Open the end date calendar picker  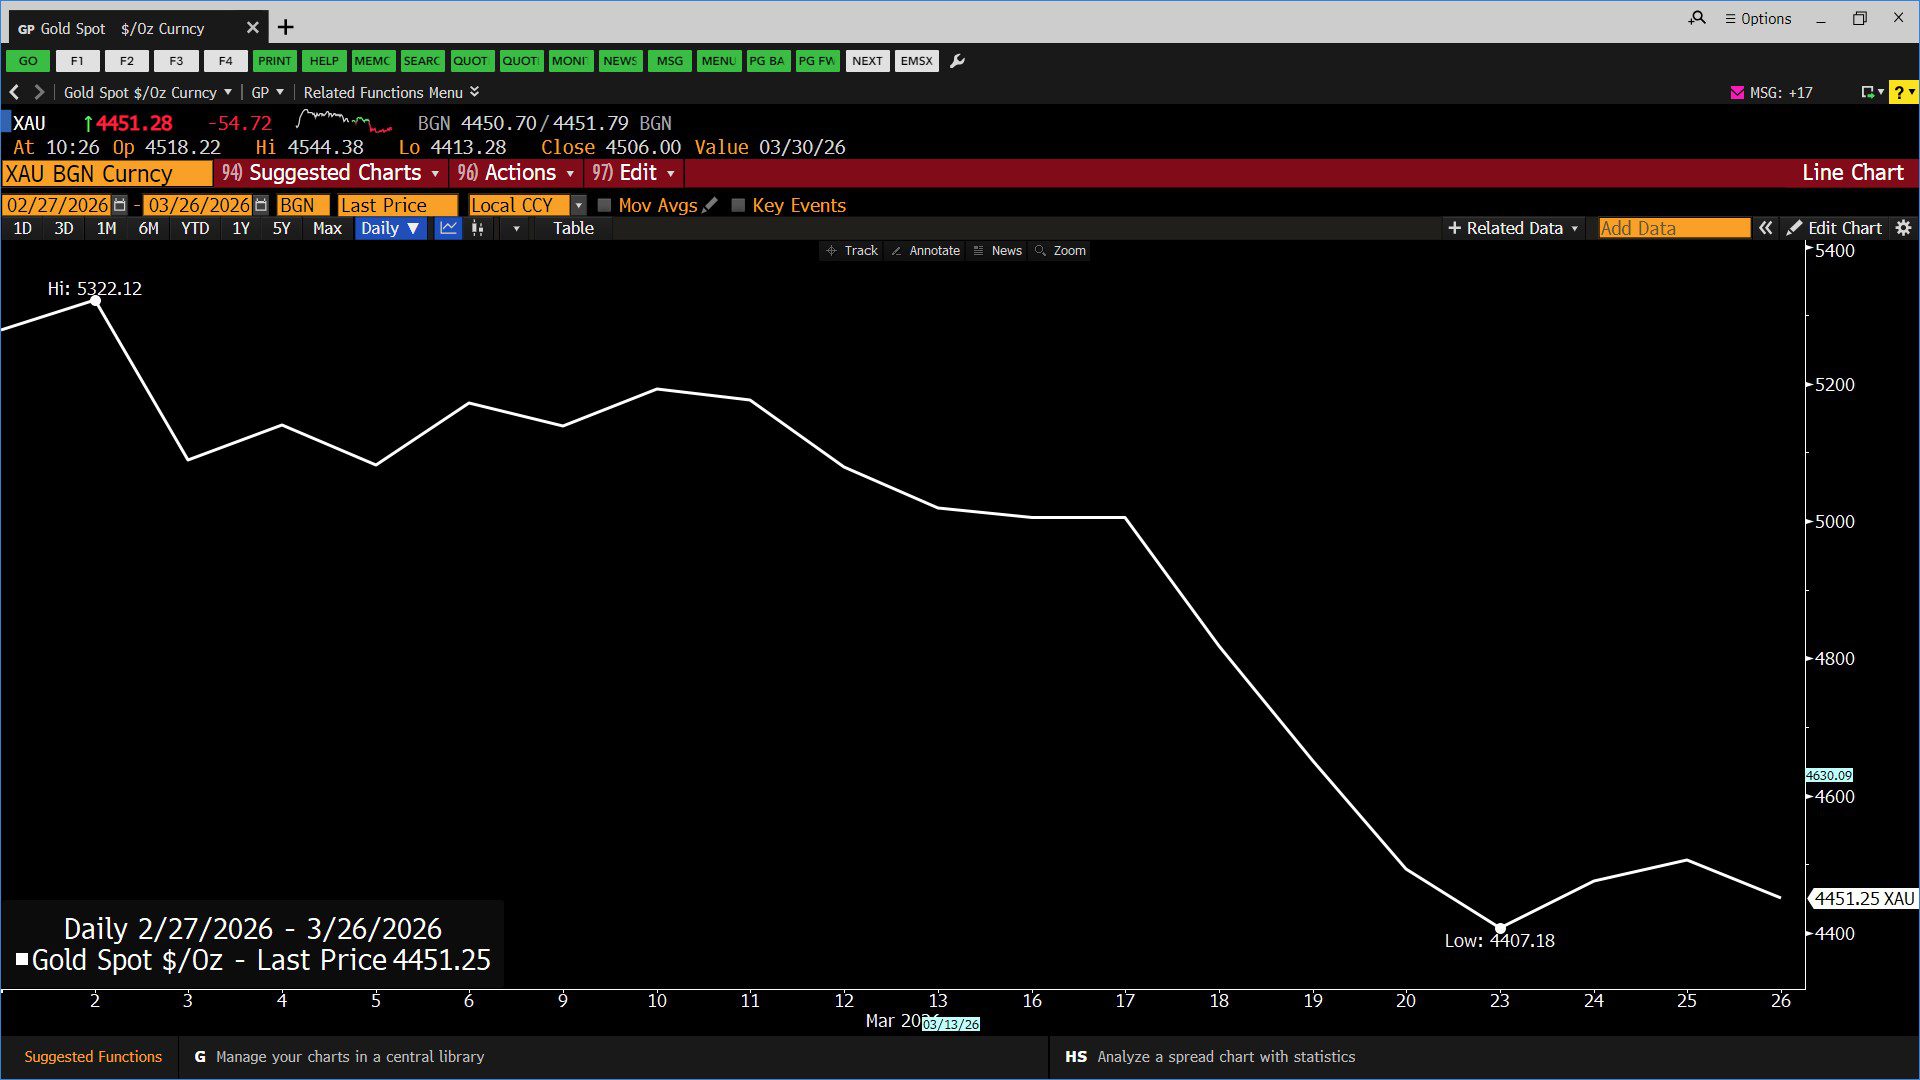[x=261, y=205]
